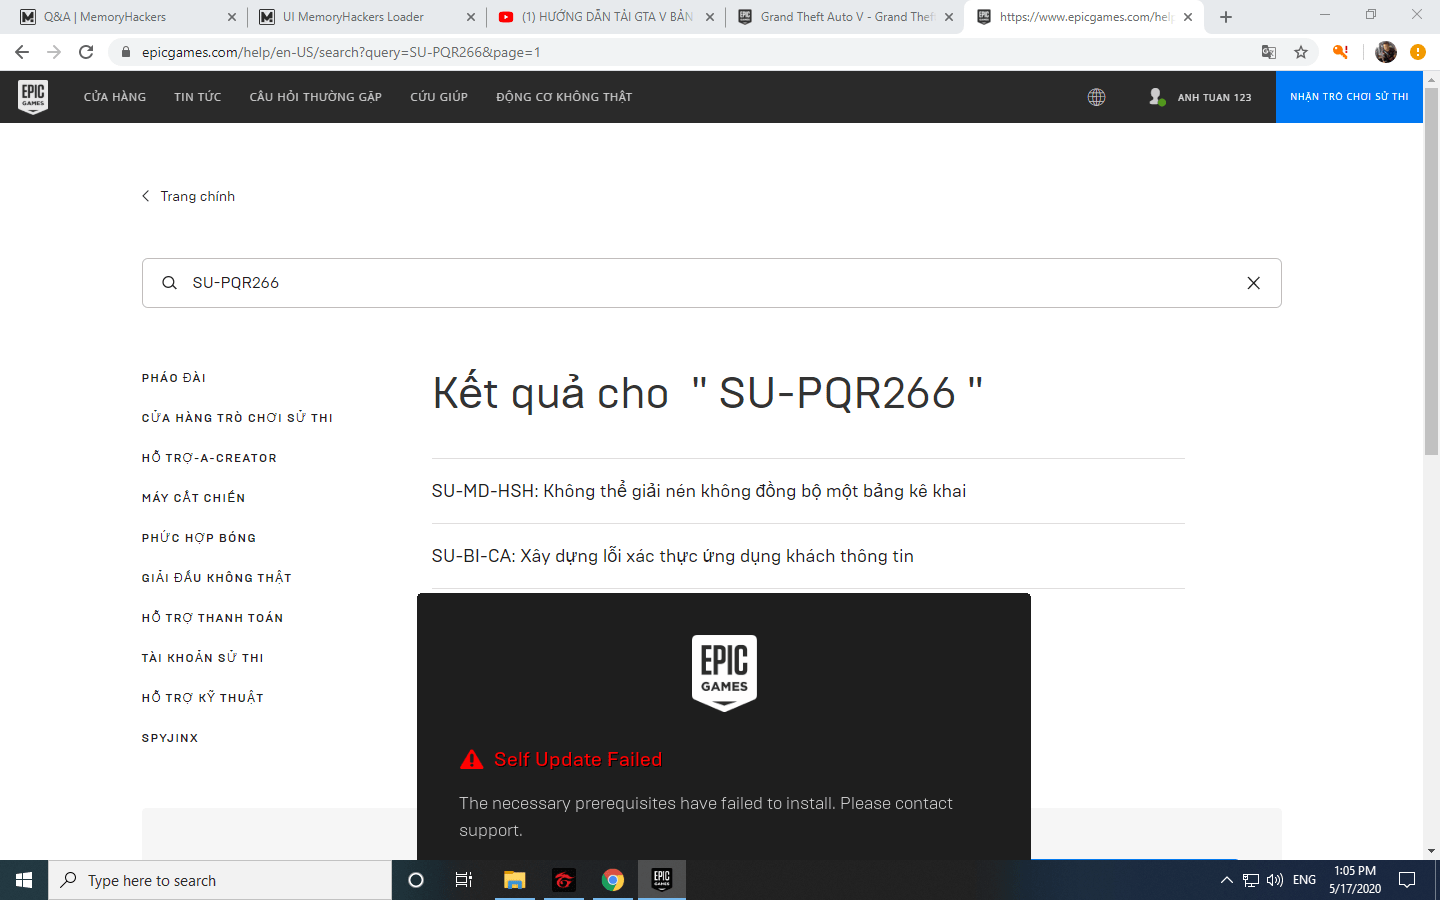Open SU-MD-HSH search result
The height and width of the screenshot is (900, 1440).
pyautogui.click(x=699, y=491)
